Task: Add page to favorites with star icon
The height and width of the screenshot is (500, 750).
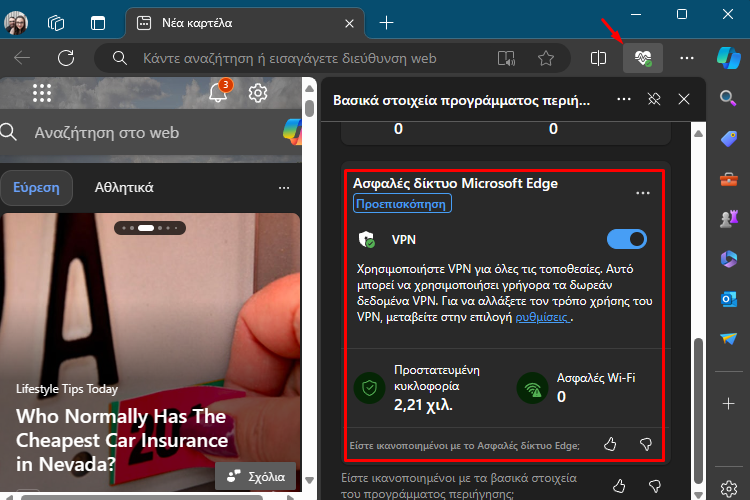Action: 546,58
